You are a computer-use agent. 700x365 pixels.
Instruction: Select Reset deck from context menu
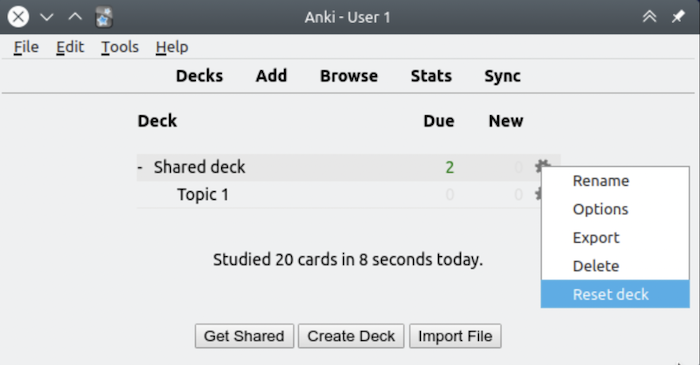pyautogui.click(x=615, y=294)
